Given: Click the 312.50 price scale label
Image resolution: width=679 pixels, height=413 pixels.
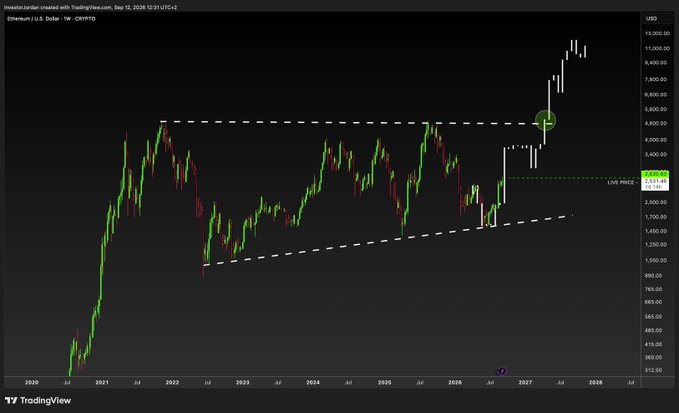Looking at the screenshot, I should tap(653, 370).
